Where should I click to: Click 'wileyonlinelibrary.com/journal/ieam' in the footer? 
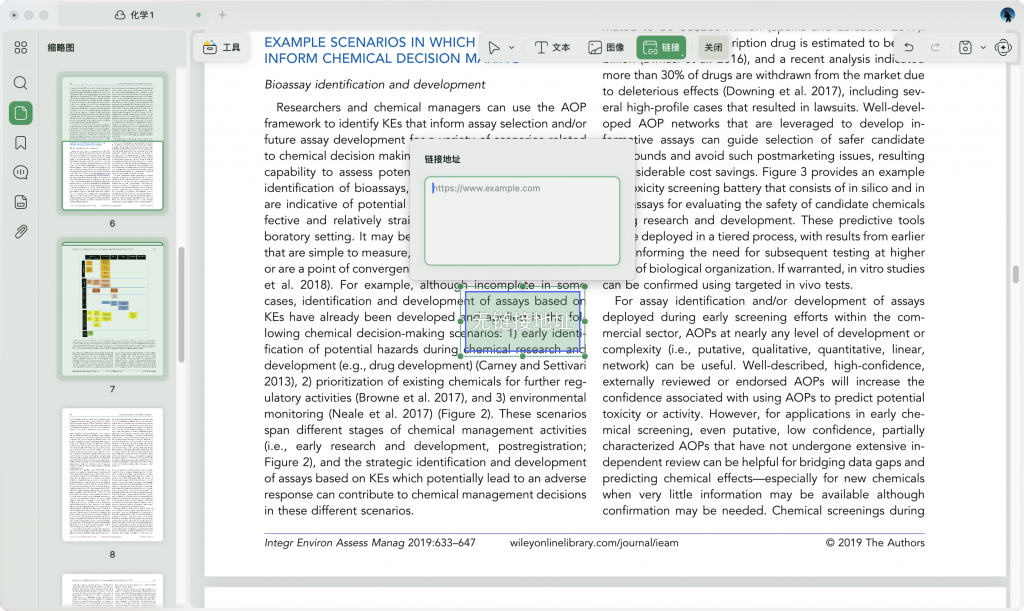(x=594, y=542)
